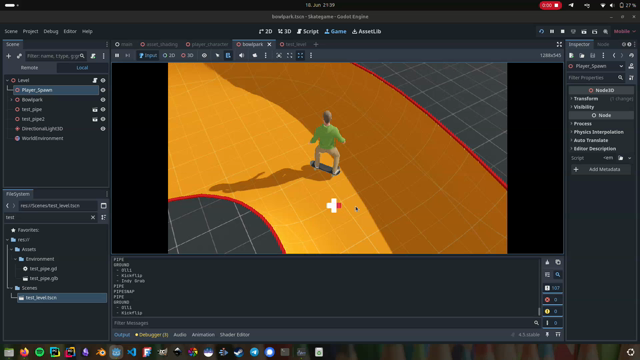The height and width of the screenshot is (360, 640).
Task: Hide the Player_Spawn node
Action: [103, 90]
